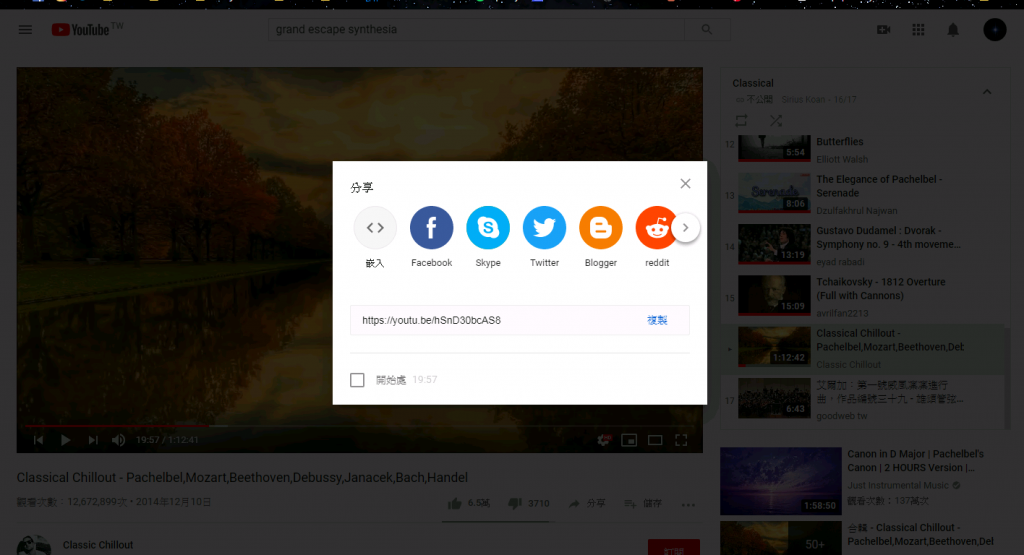Play Butterflies by Elliott Walsh
The height and width of the screenshot is (555, 1024).
pyautogui.click(x=863, y=149)
